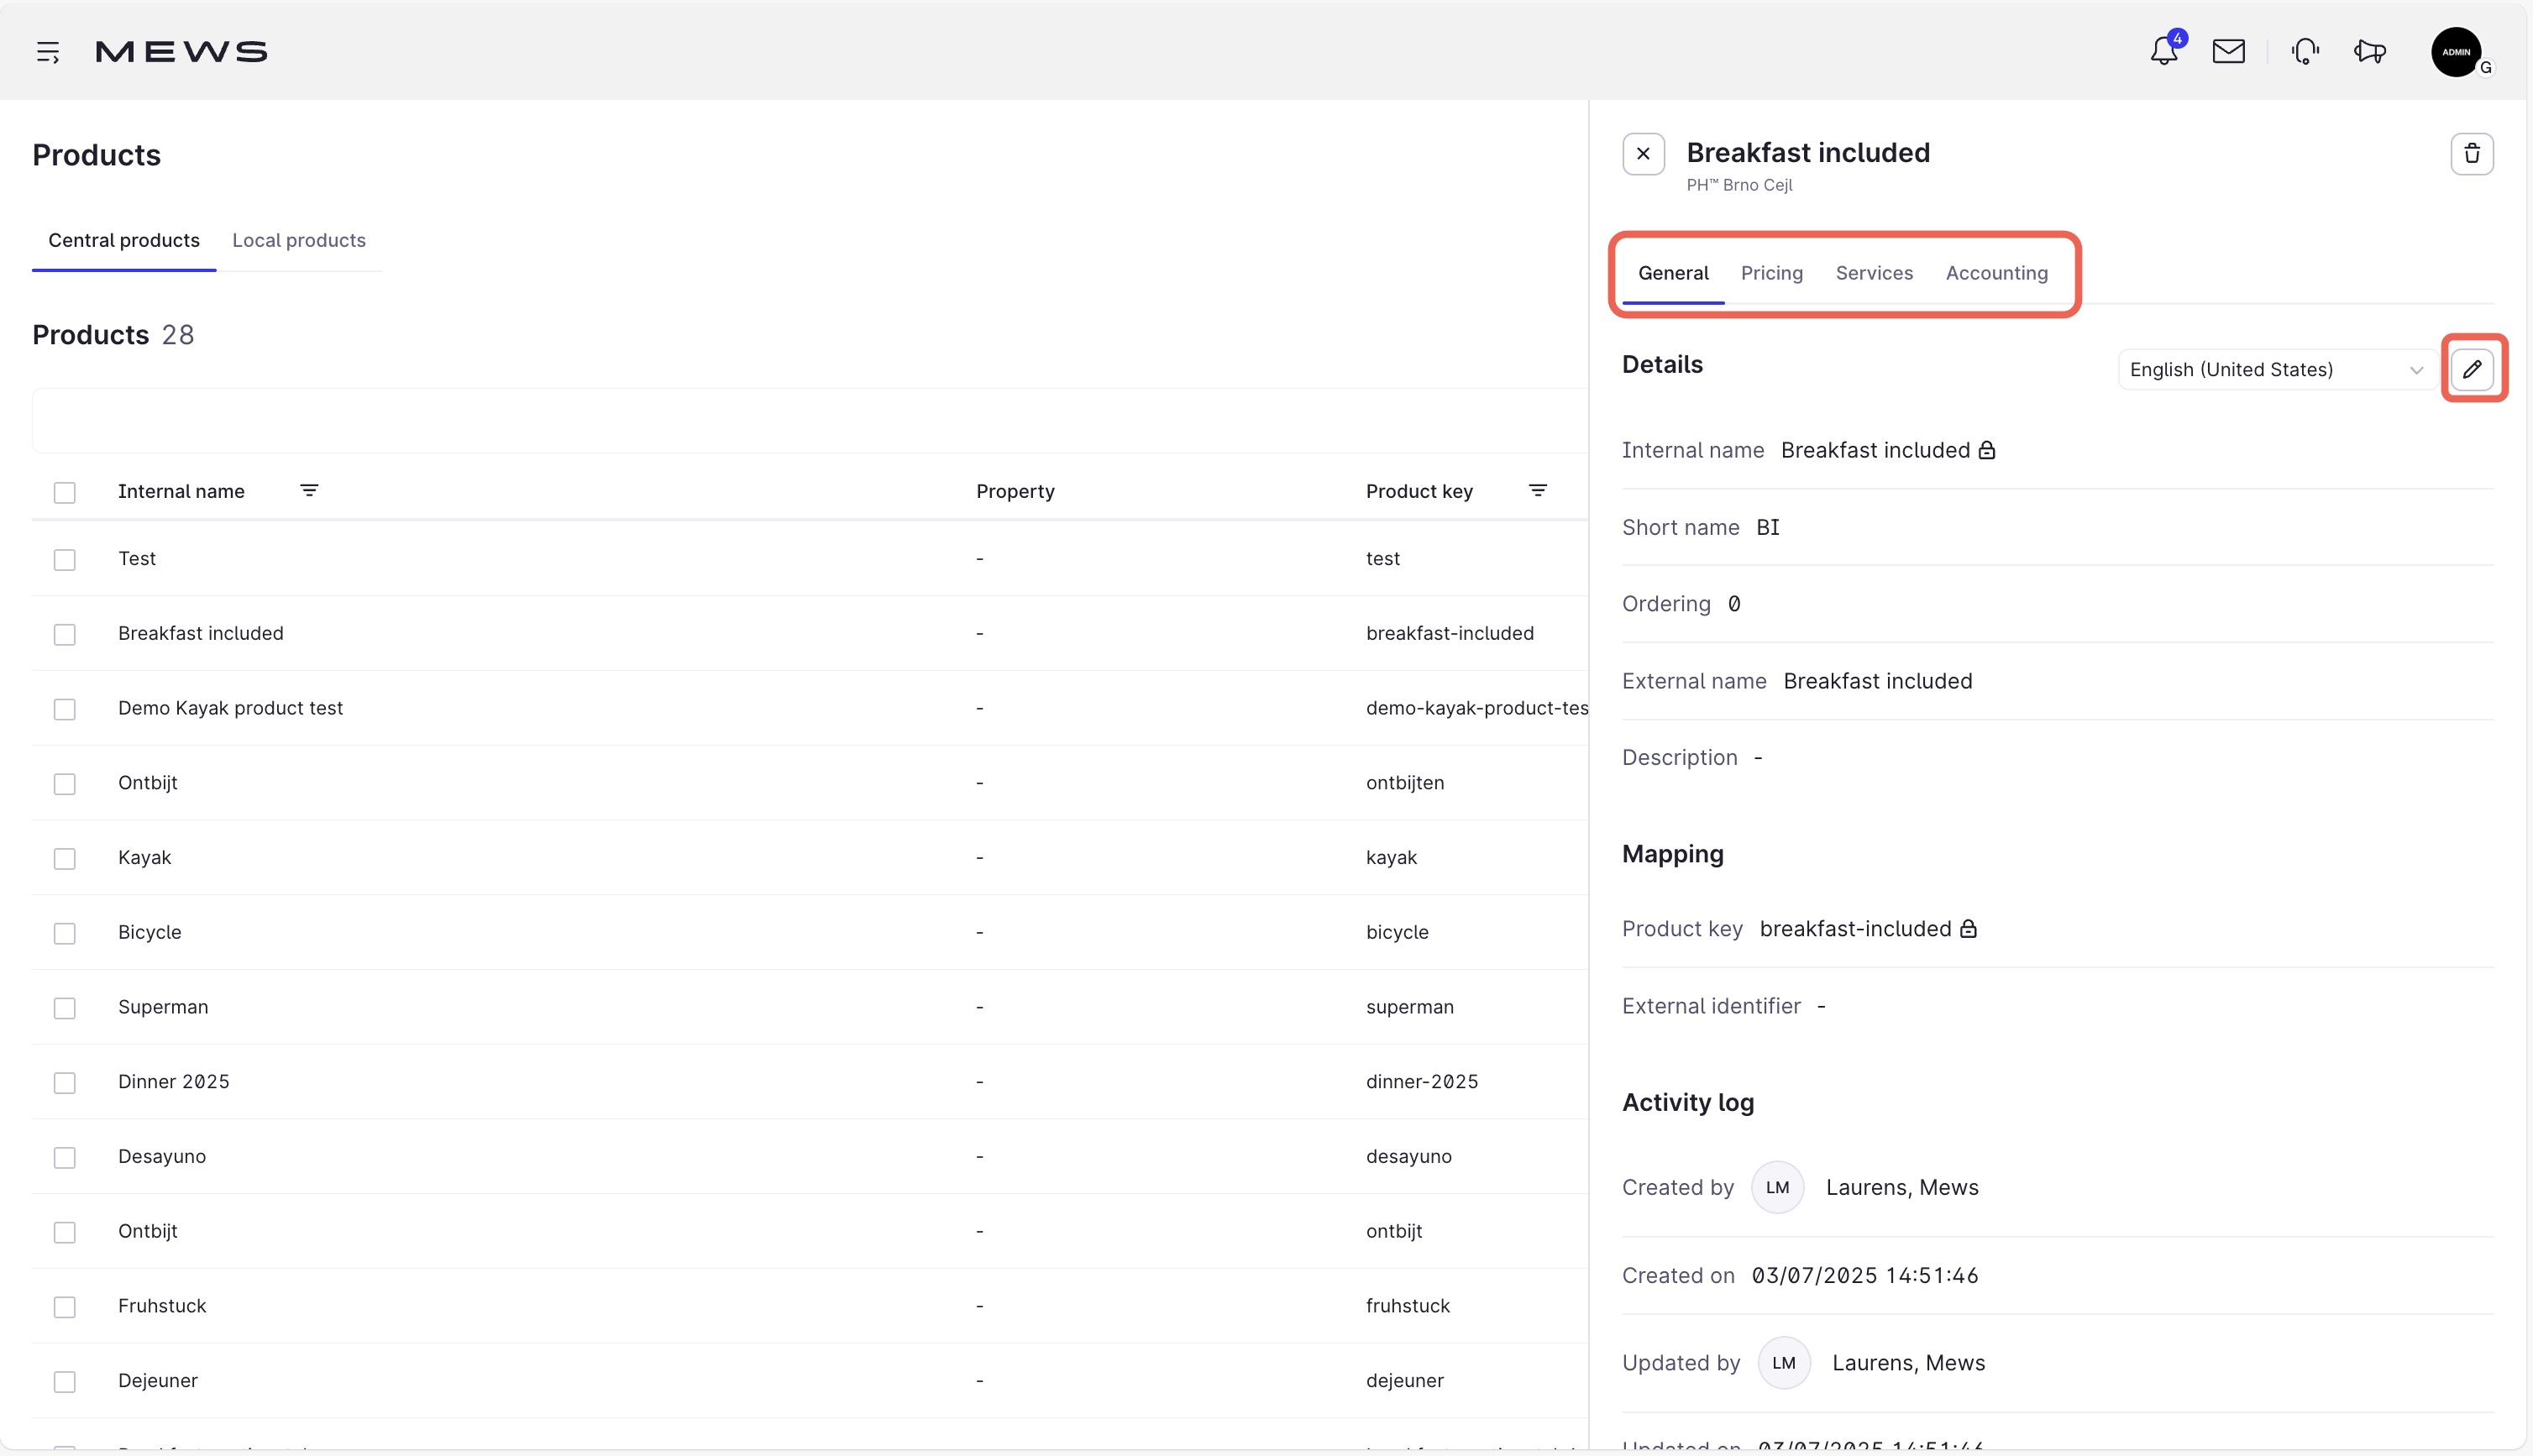This screenshot has height=1456, width=2533.
Task: Click the superman product key cell
Action: pyautogui.click(x=1410, y=1007)
